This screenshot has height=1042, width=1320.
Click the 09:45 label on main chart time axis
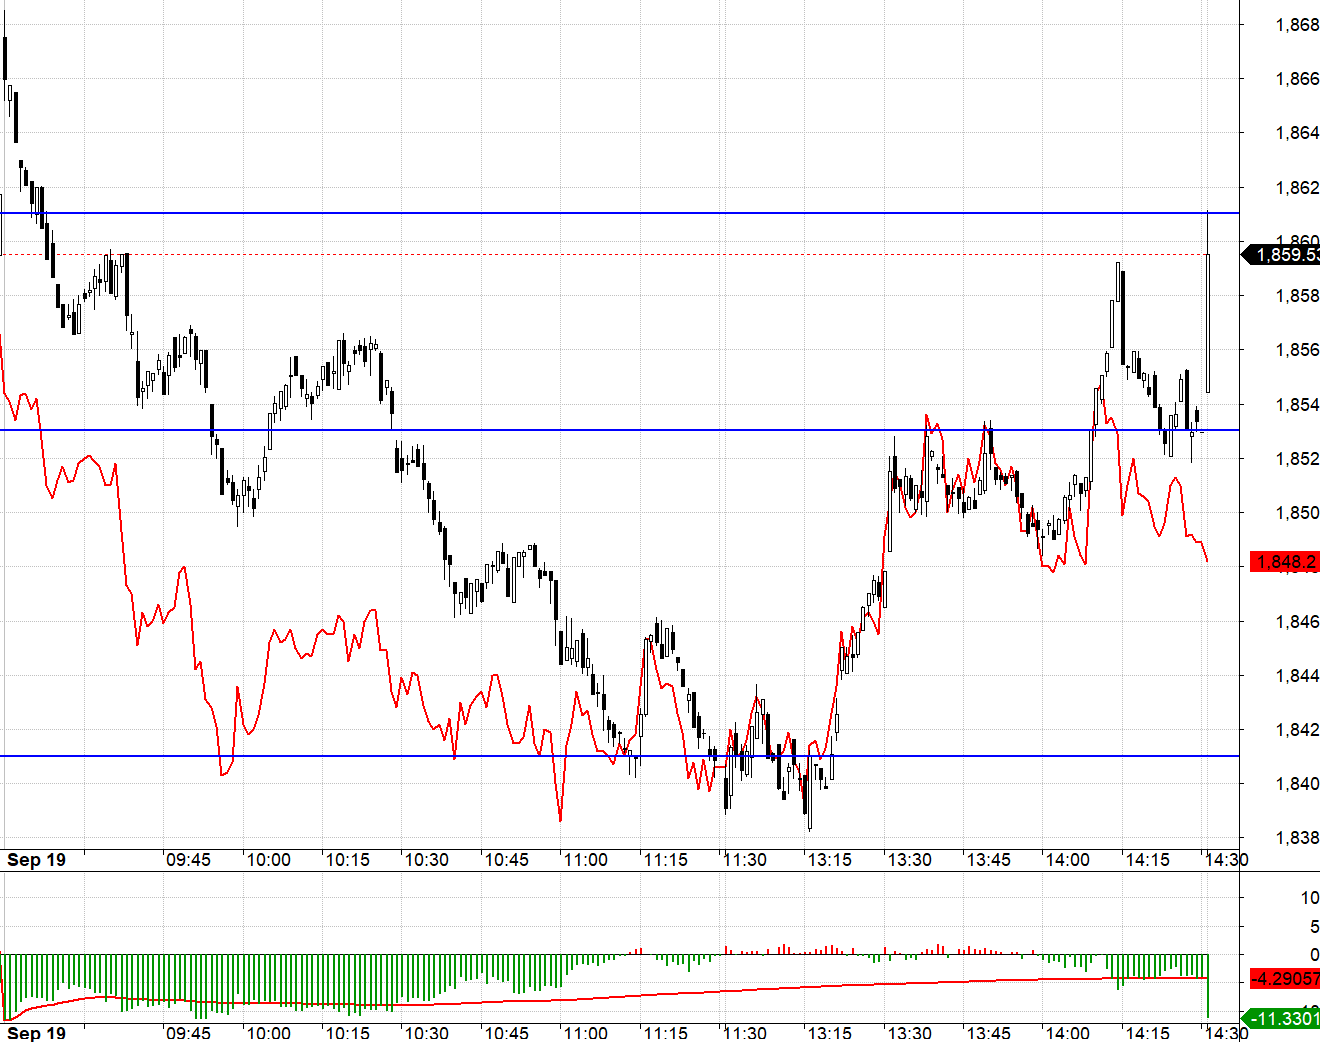(x=188, y=860)
